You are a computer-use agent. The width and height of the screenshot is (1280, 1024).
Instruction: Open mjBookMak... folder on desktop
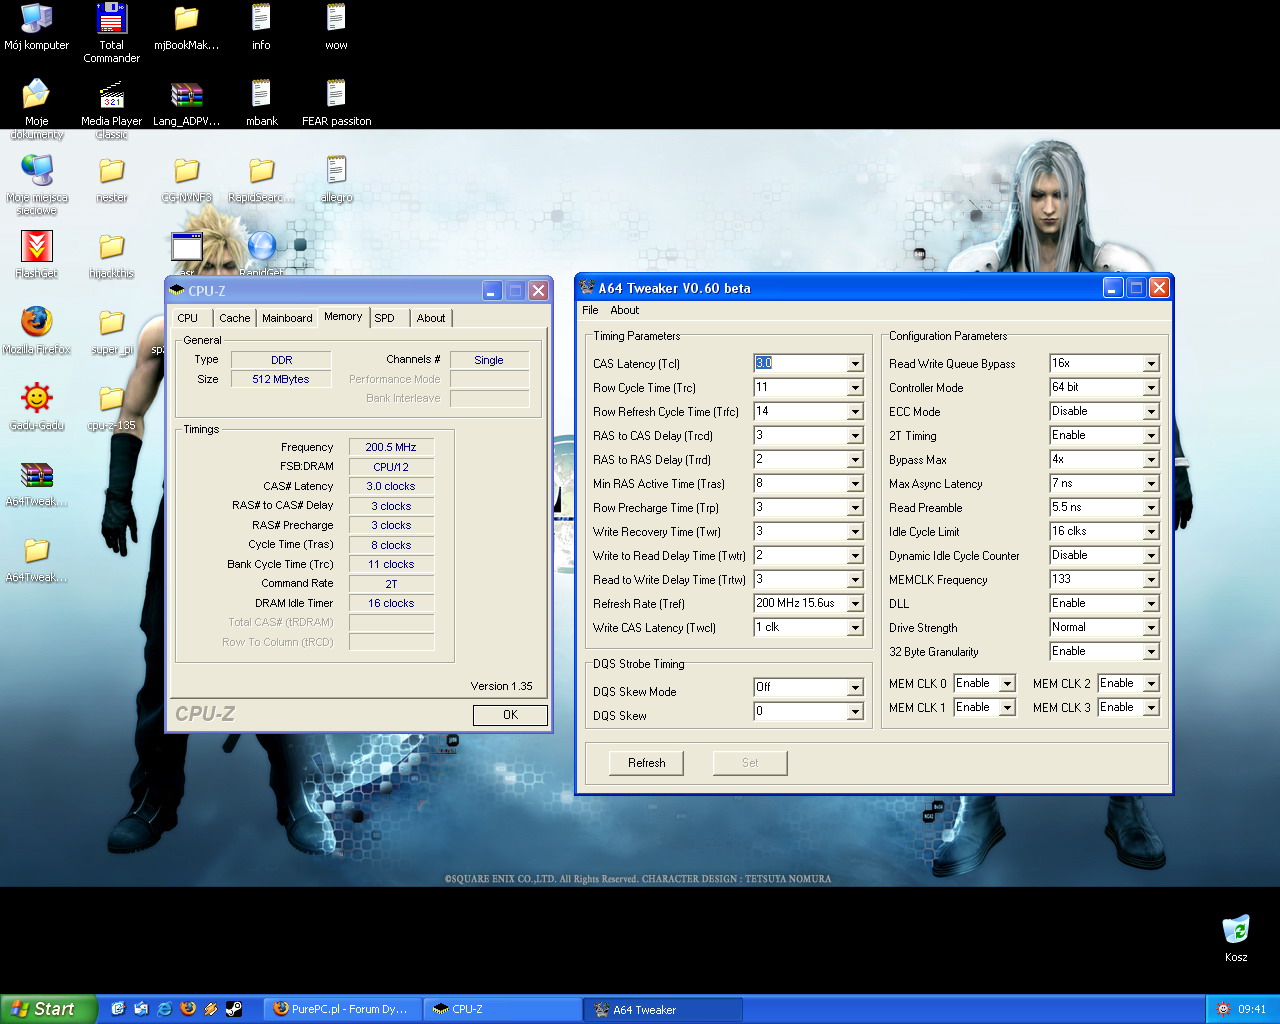pyautogui.click(x=186, y=27)
